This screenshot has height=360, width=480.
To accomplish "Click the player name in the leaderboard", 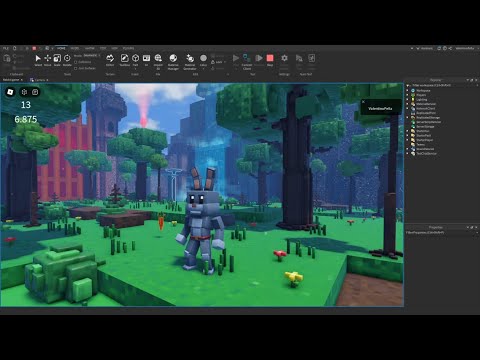I will click(x=380, y=109).
